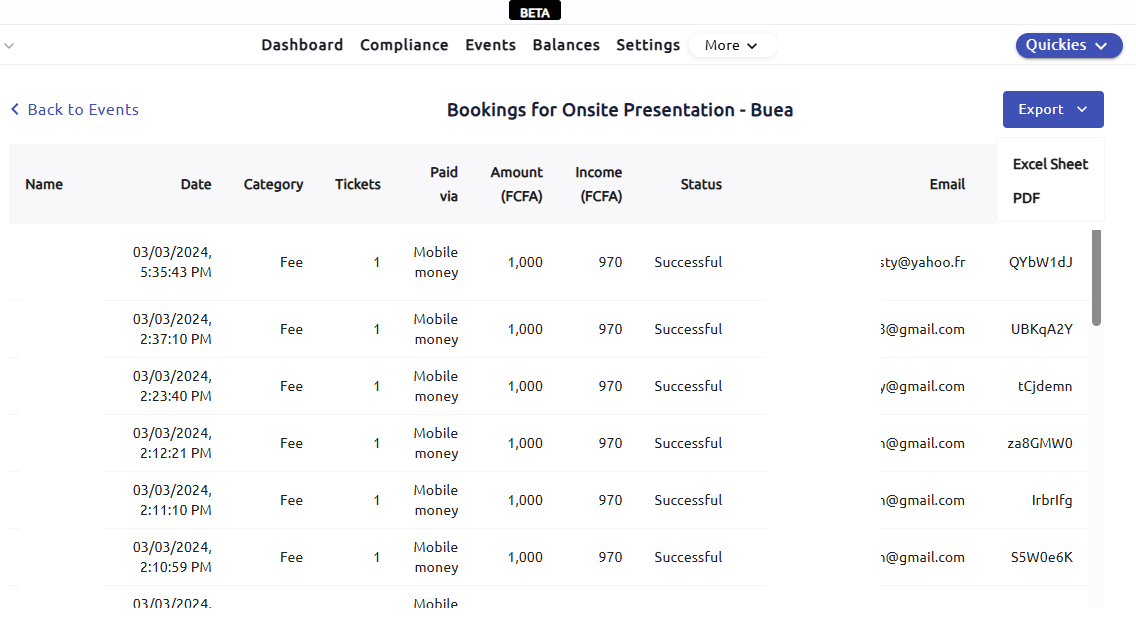Click booking code IrbrIfg
The width and height of the screenshot is (1136, 624).
1052,500
